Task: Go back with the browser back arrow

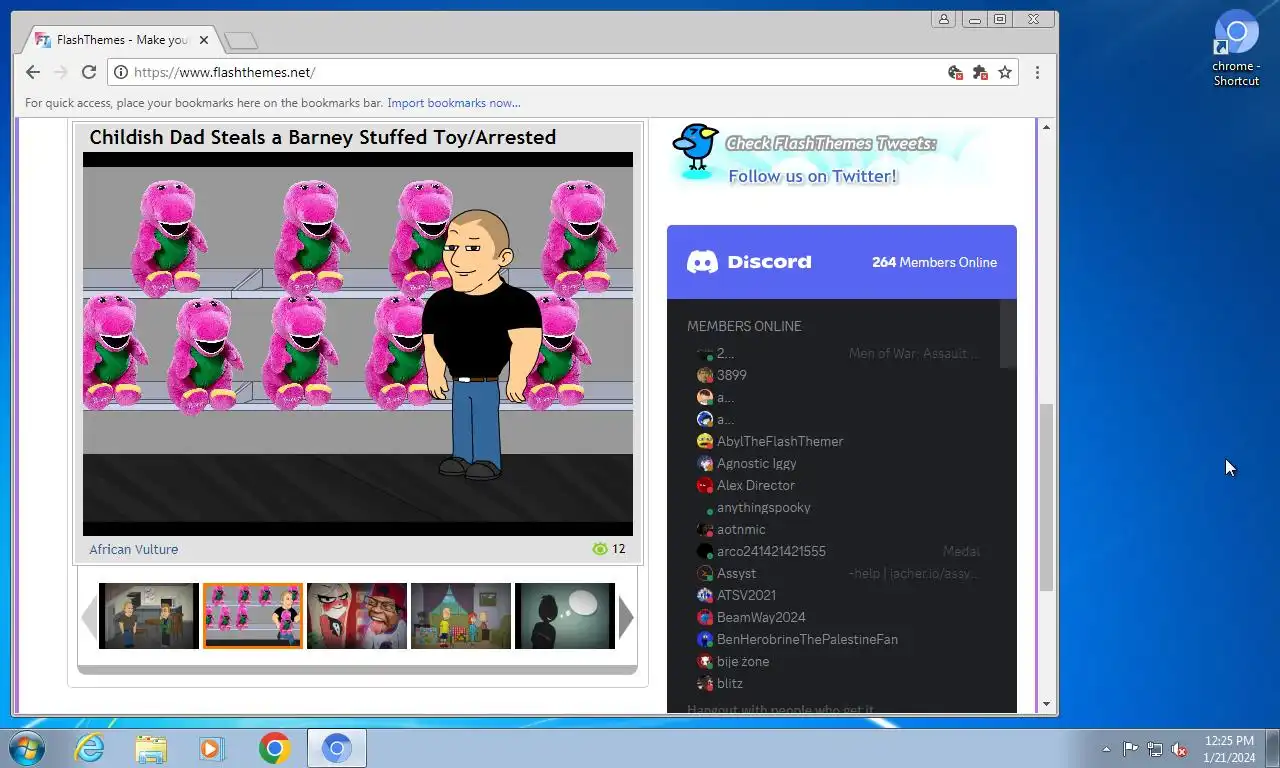Action: click(x=33, y=72)
